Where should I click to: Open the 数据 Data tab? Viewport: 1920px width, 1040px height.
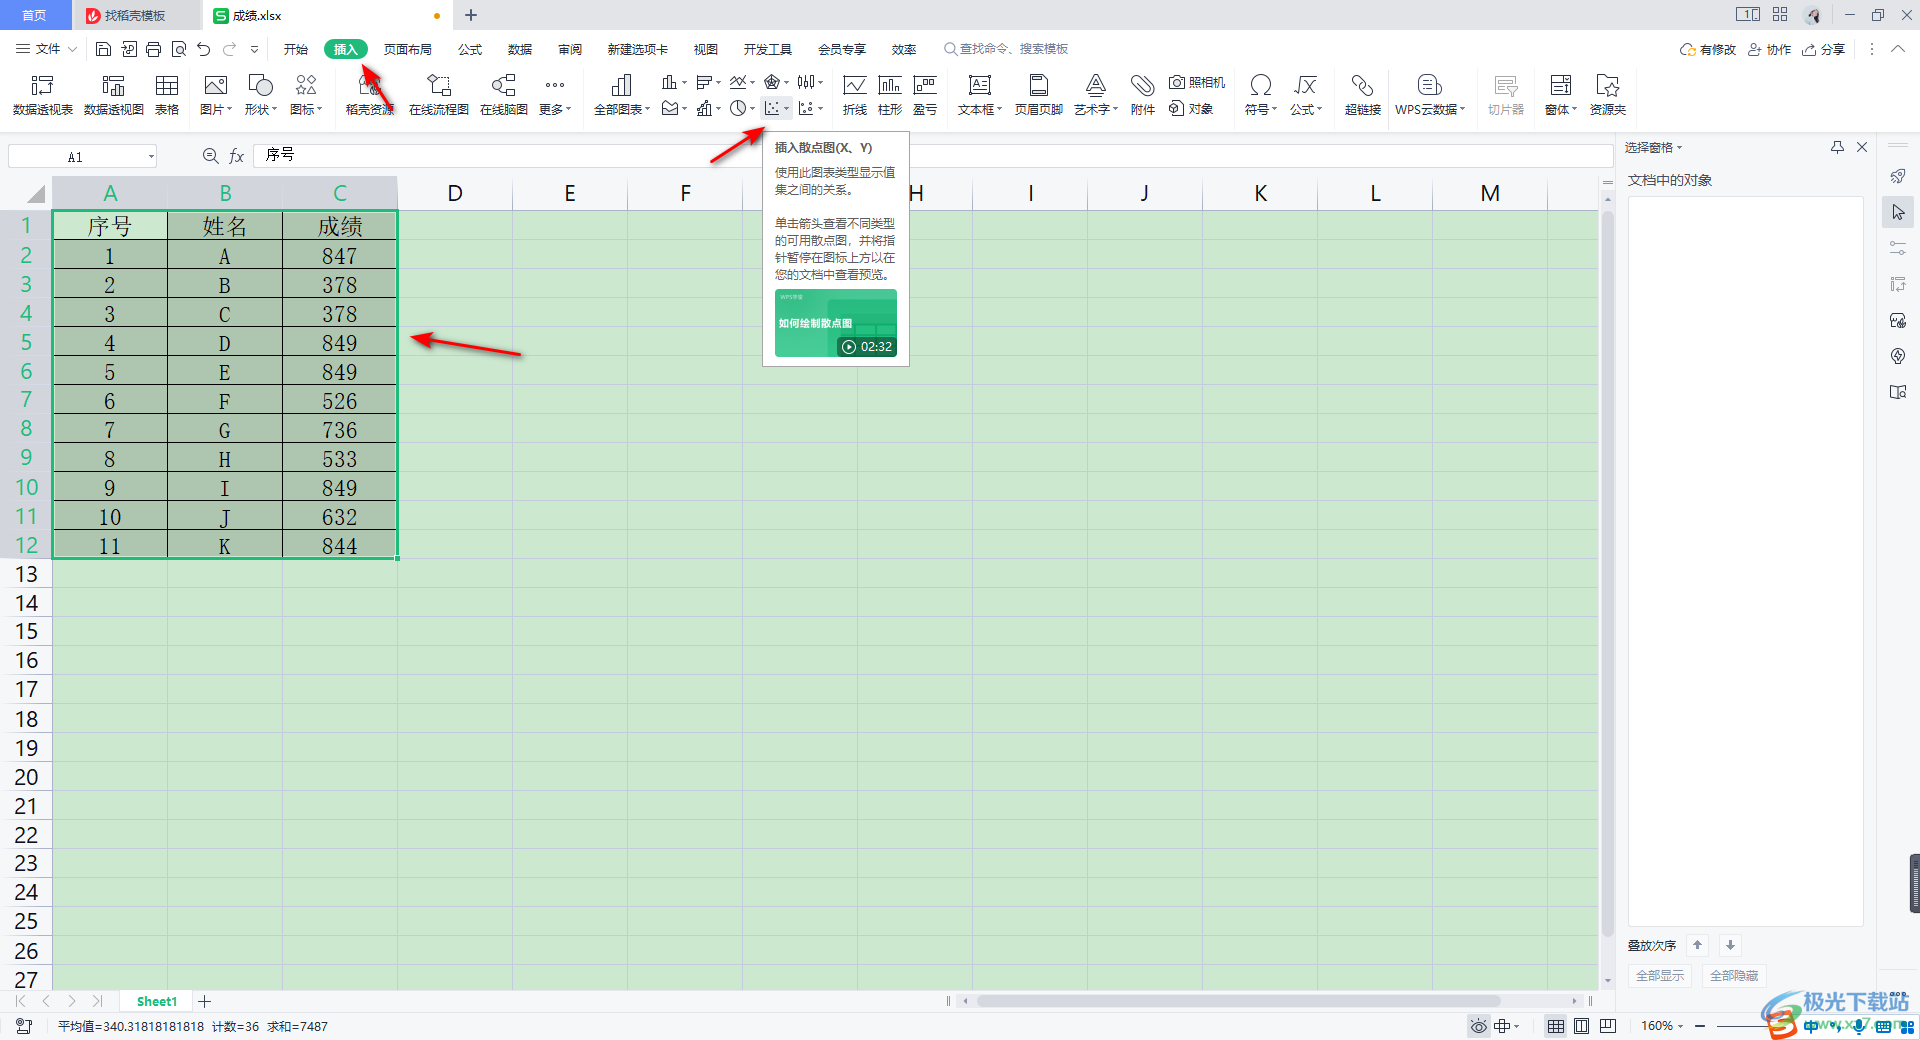tap(520, 49)
